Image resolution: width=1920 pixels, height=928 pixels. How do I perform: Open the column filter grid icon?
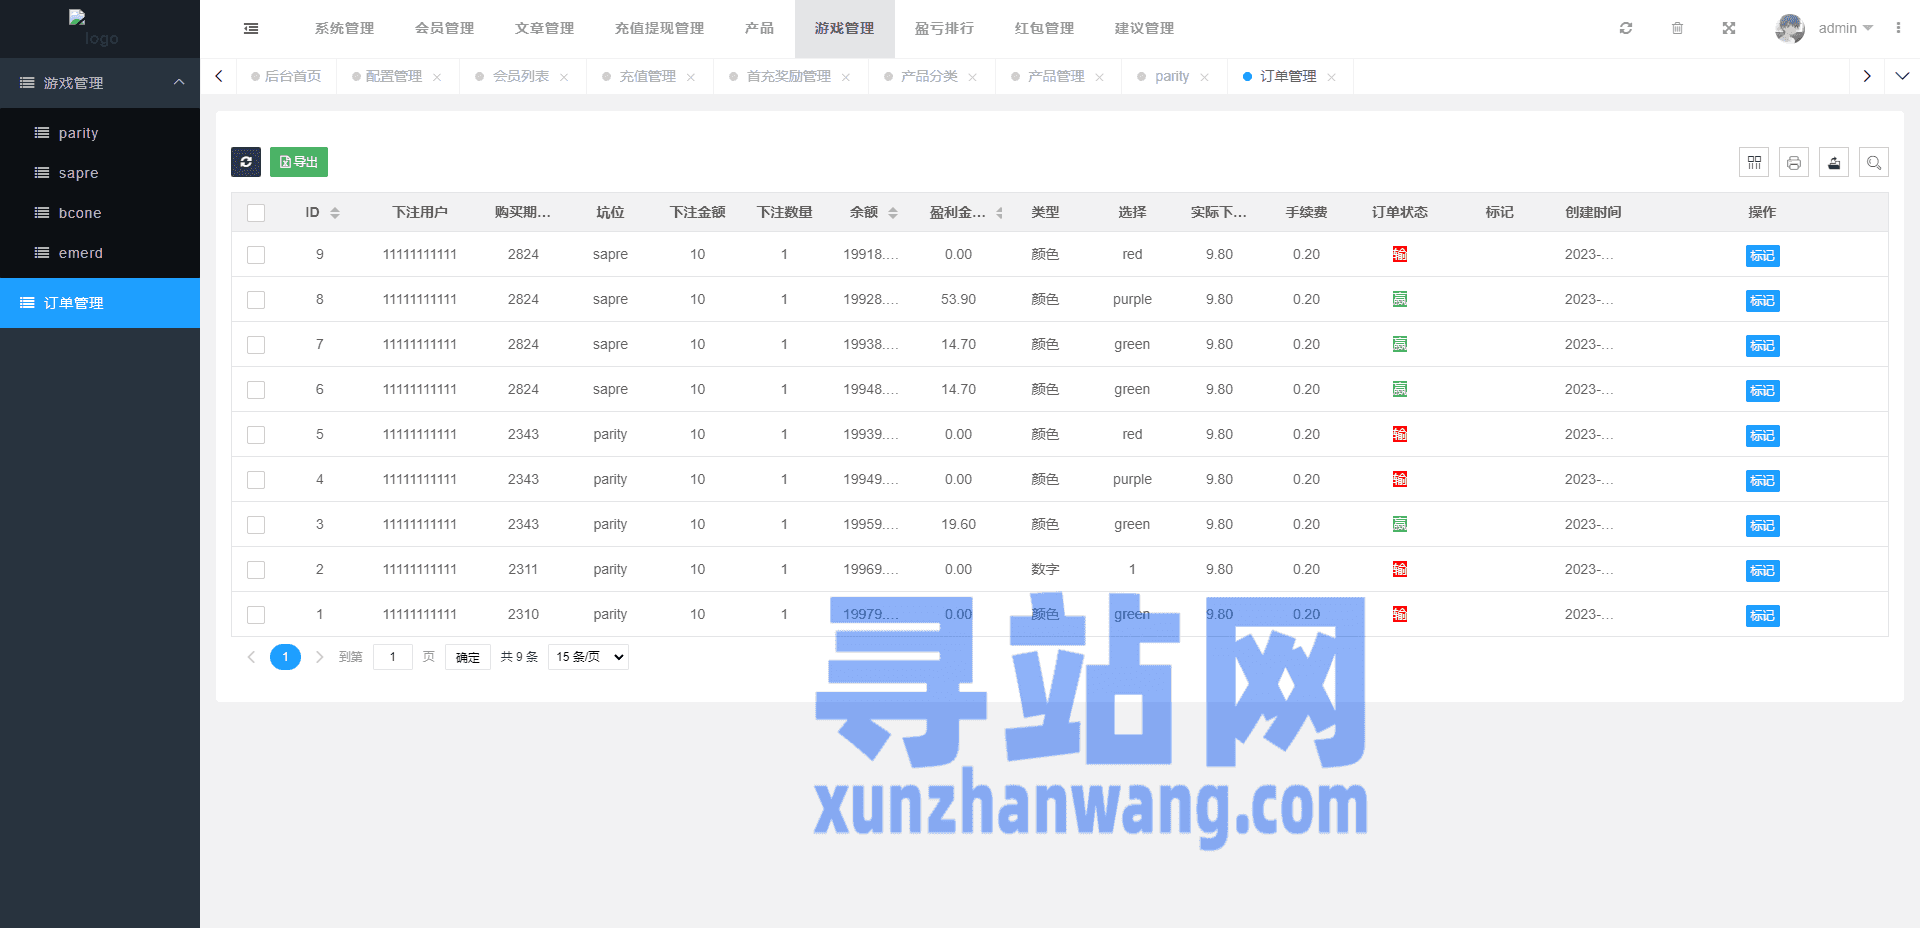[1754, 162]
